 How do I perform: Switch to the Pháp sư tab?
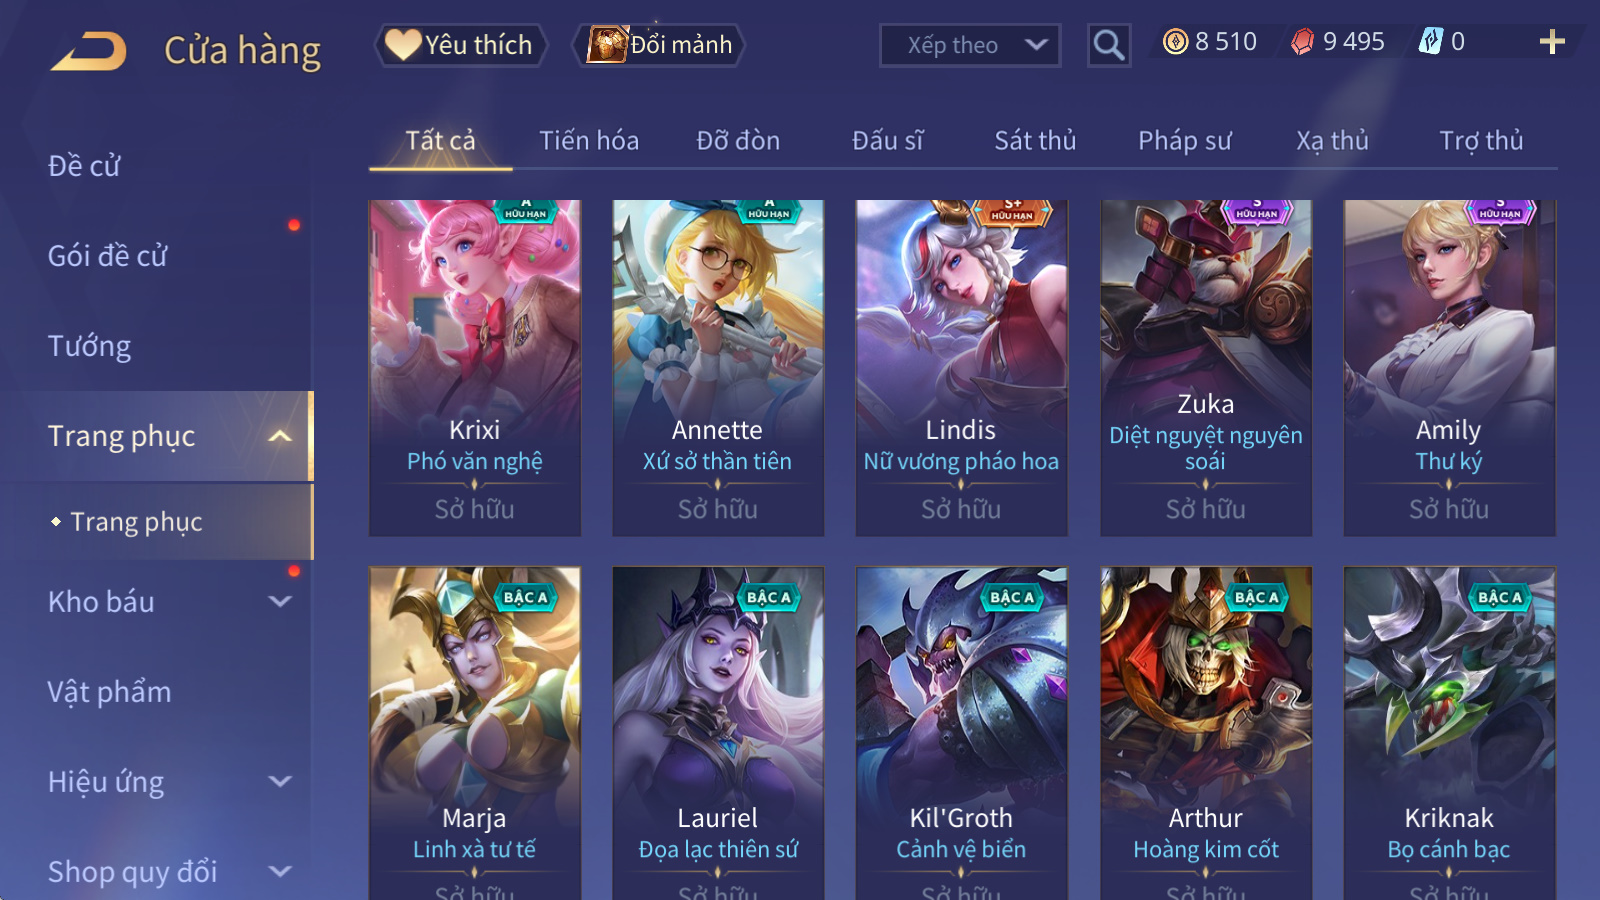click(1184, 141)
